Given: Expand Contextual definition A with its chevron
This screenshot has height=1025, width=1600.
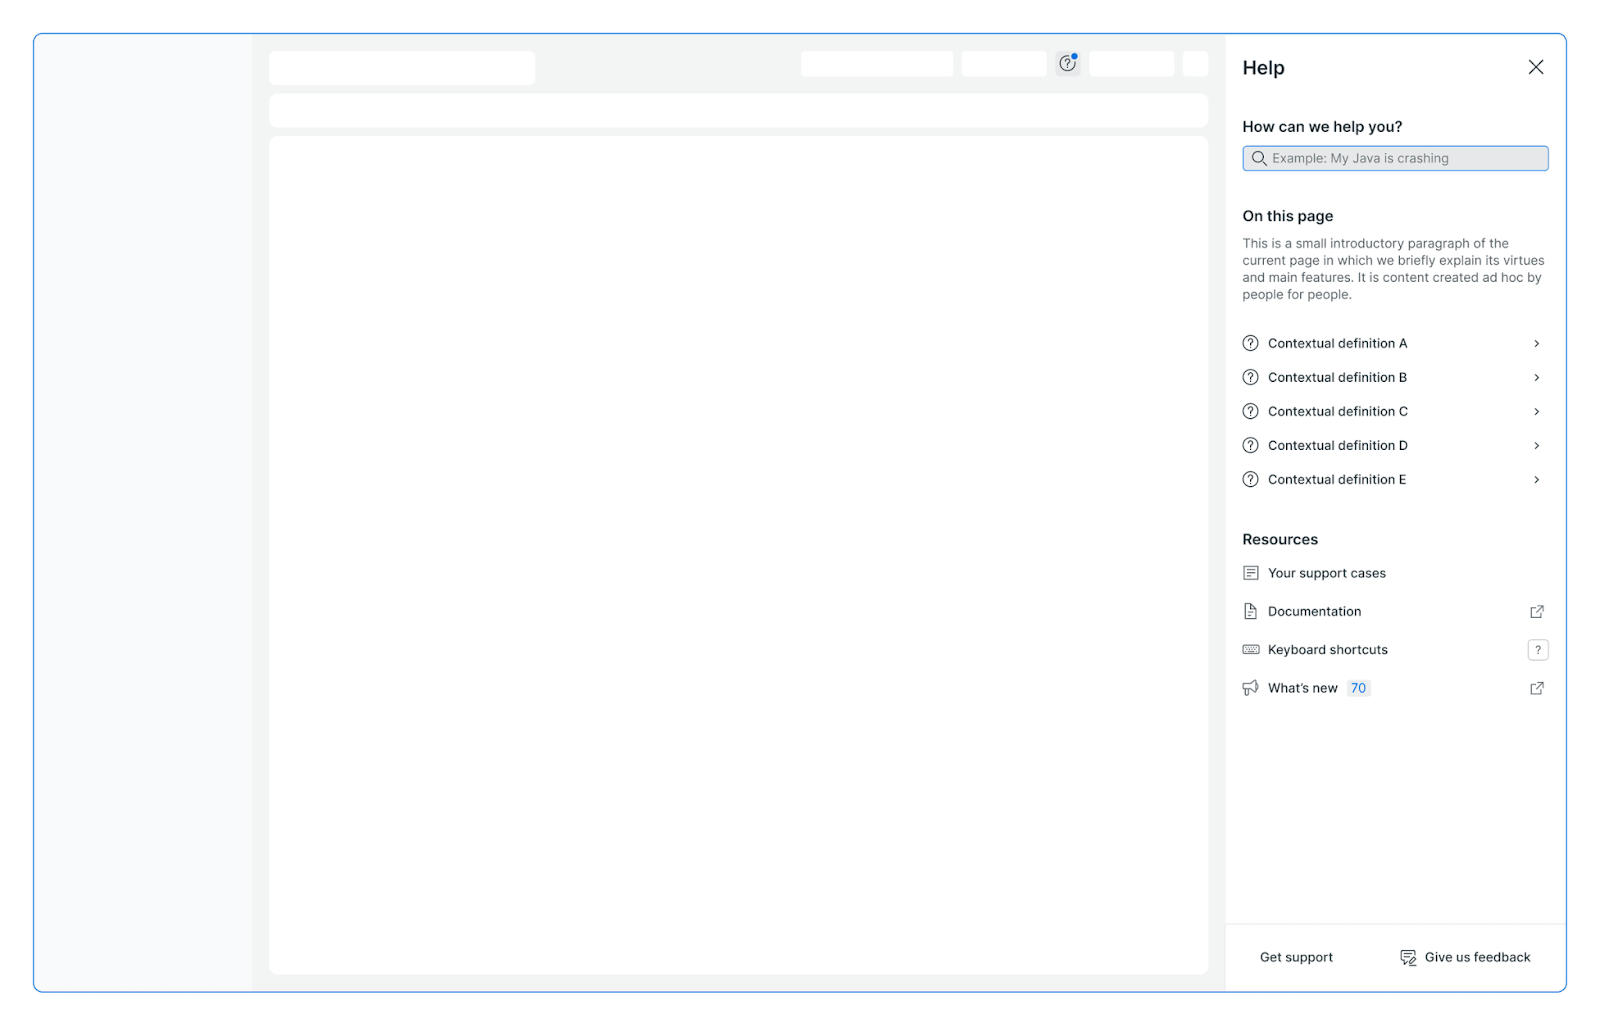Looking at the screenshot, I should tap(1536, 342).
